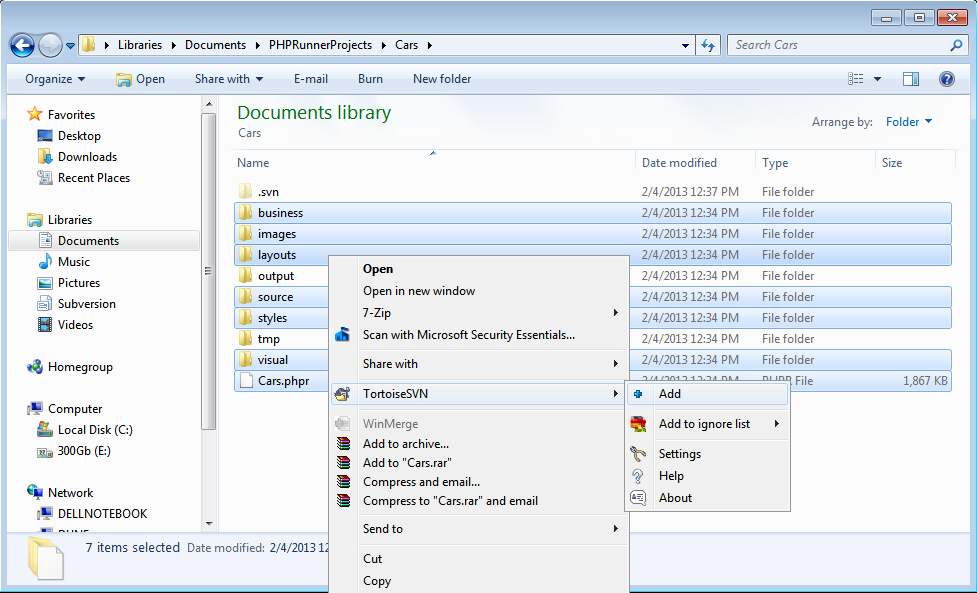The image size is (977, 593).
Task: Click the TortoiseSVN turtle menu icon
Action: coord(343,394)
